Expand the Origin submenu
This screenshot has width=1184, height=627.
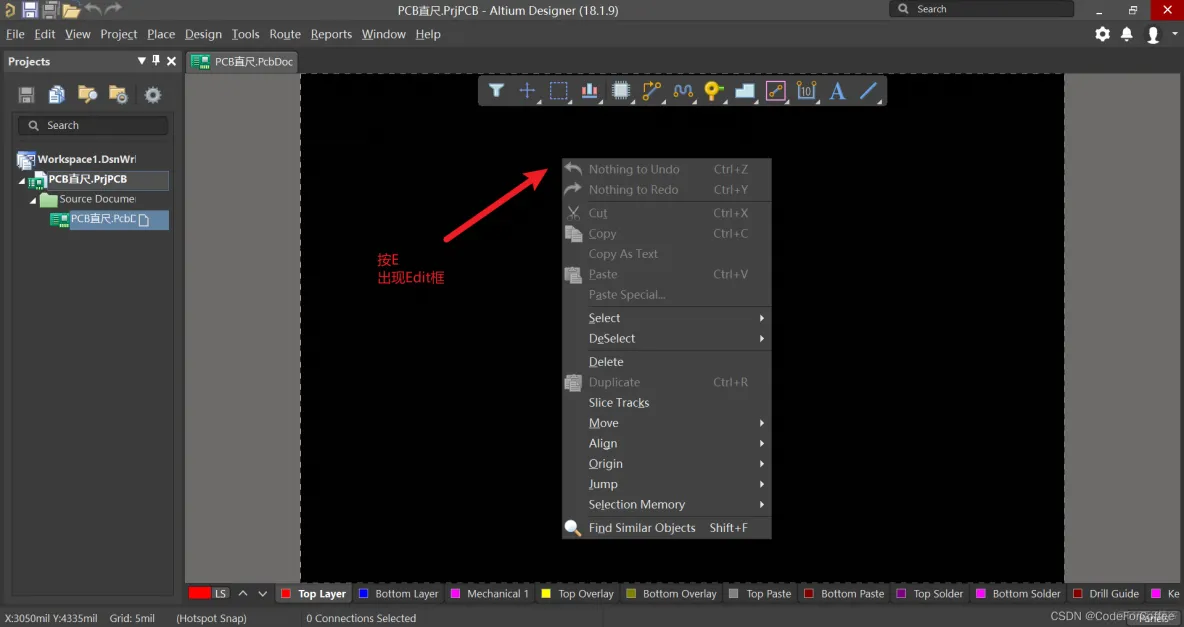point(667,464)
